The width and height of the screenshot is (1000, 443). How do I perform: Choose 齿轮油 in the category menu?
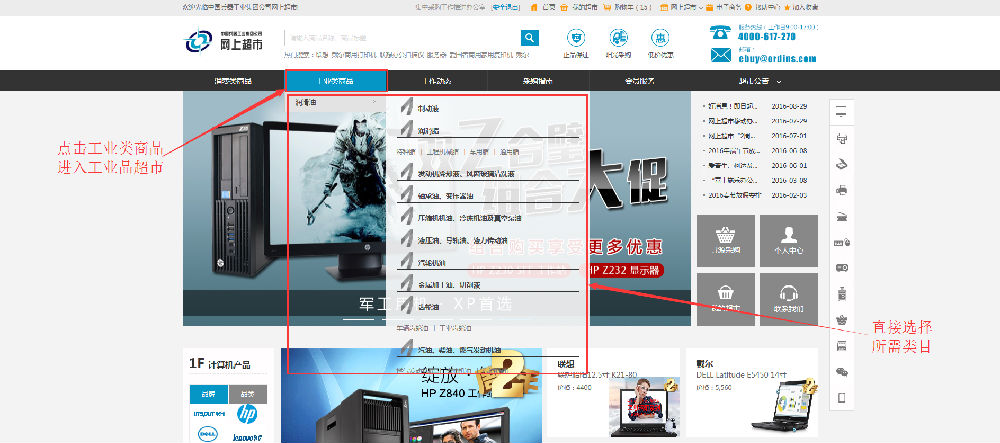429,307
